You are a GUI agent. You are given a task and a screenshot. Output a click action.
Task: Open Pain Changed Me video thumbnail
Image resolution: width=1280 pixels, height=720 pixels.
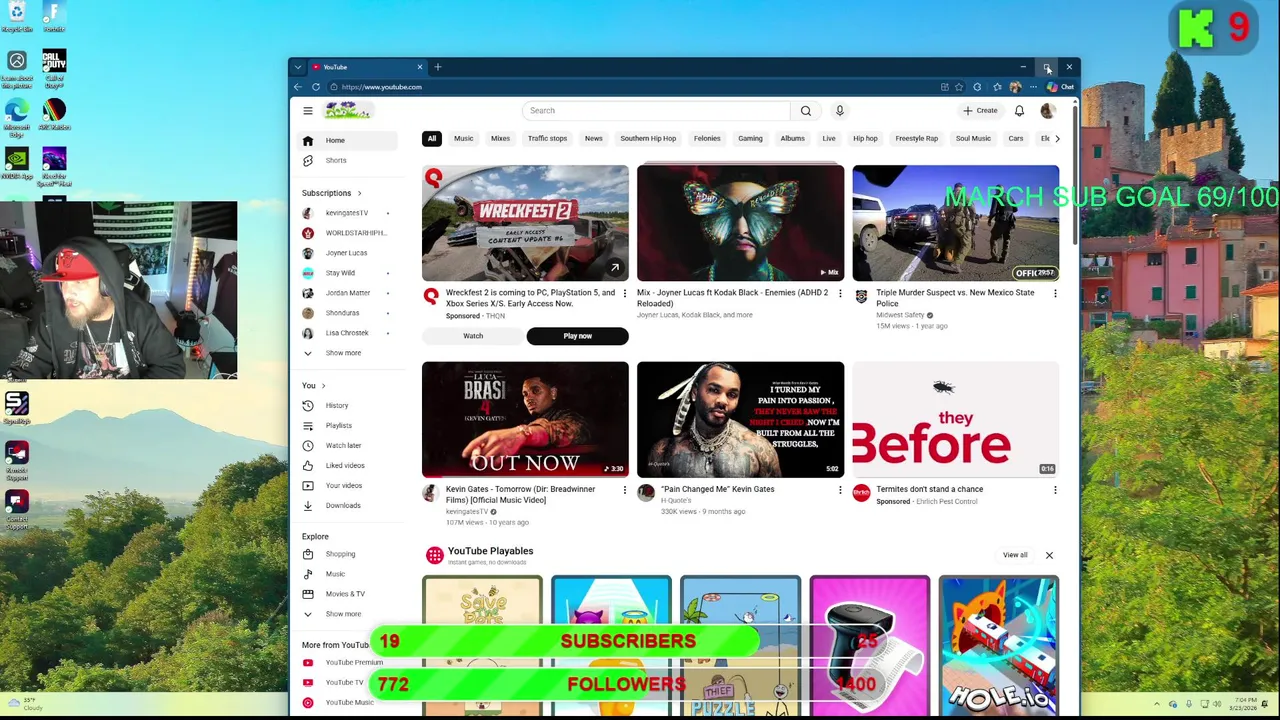[x=740, y=420]
